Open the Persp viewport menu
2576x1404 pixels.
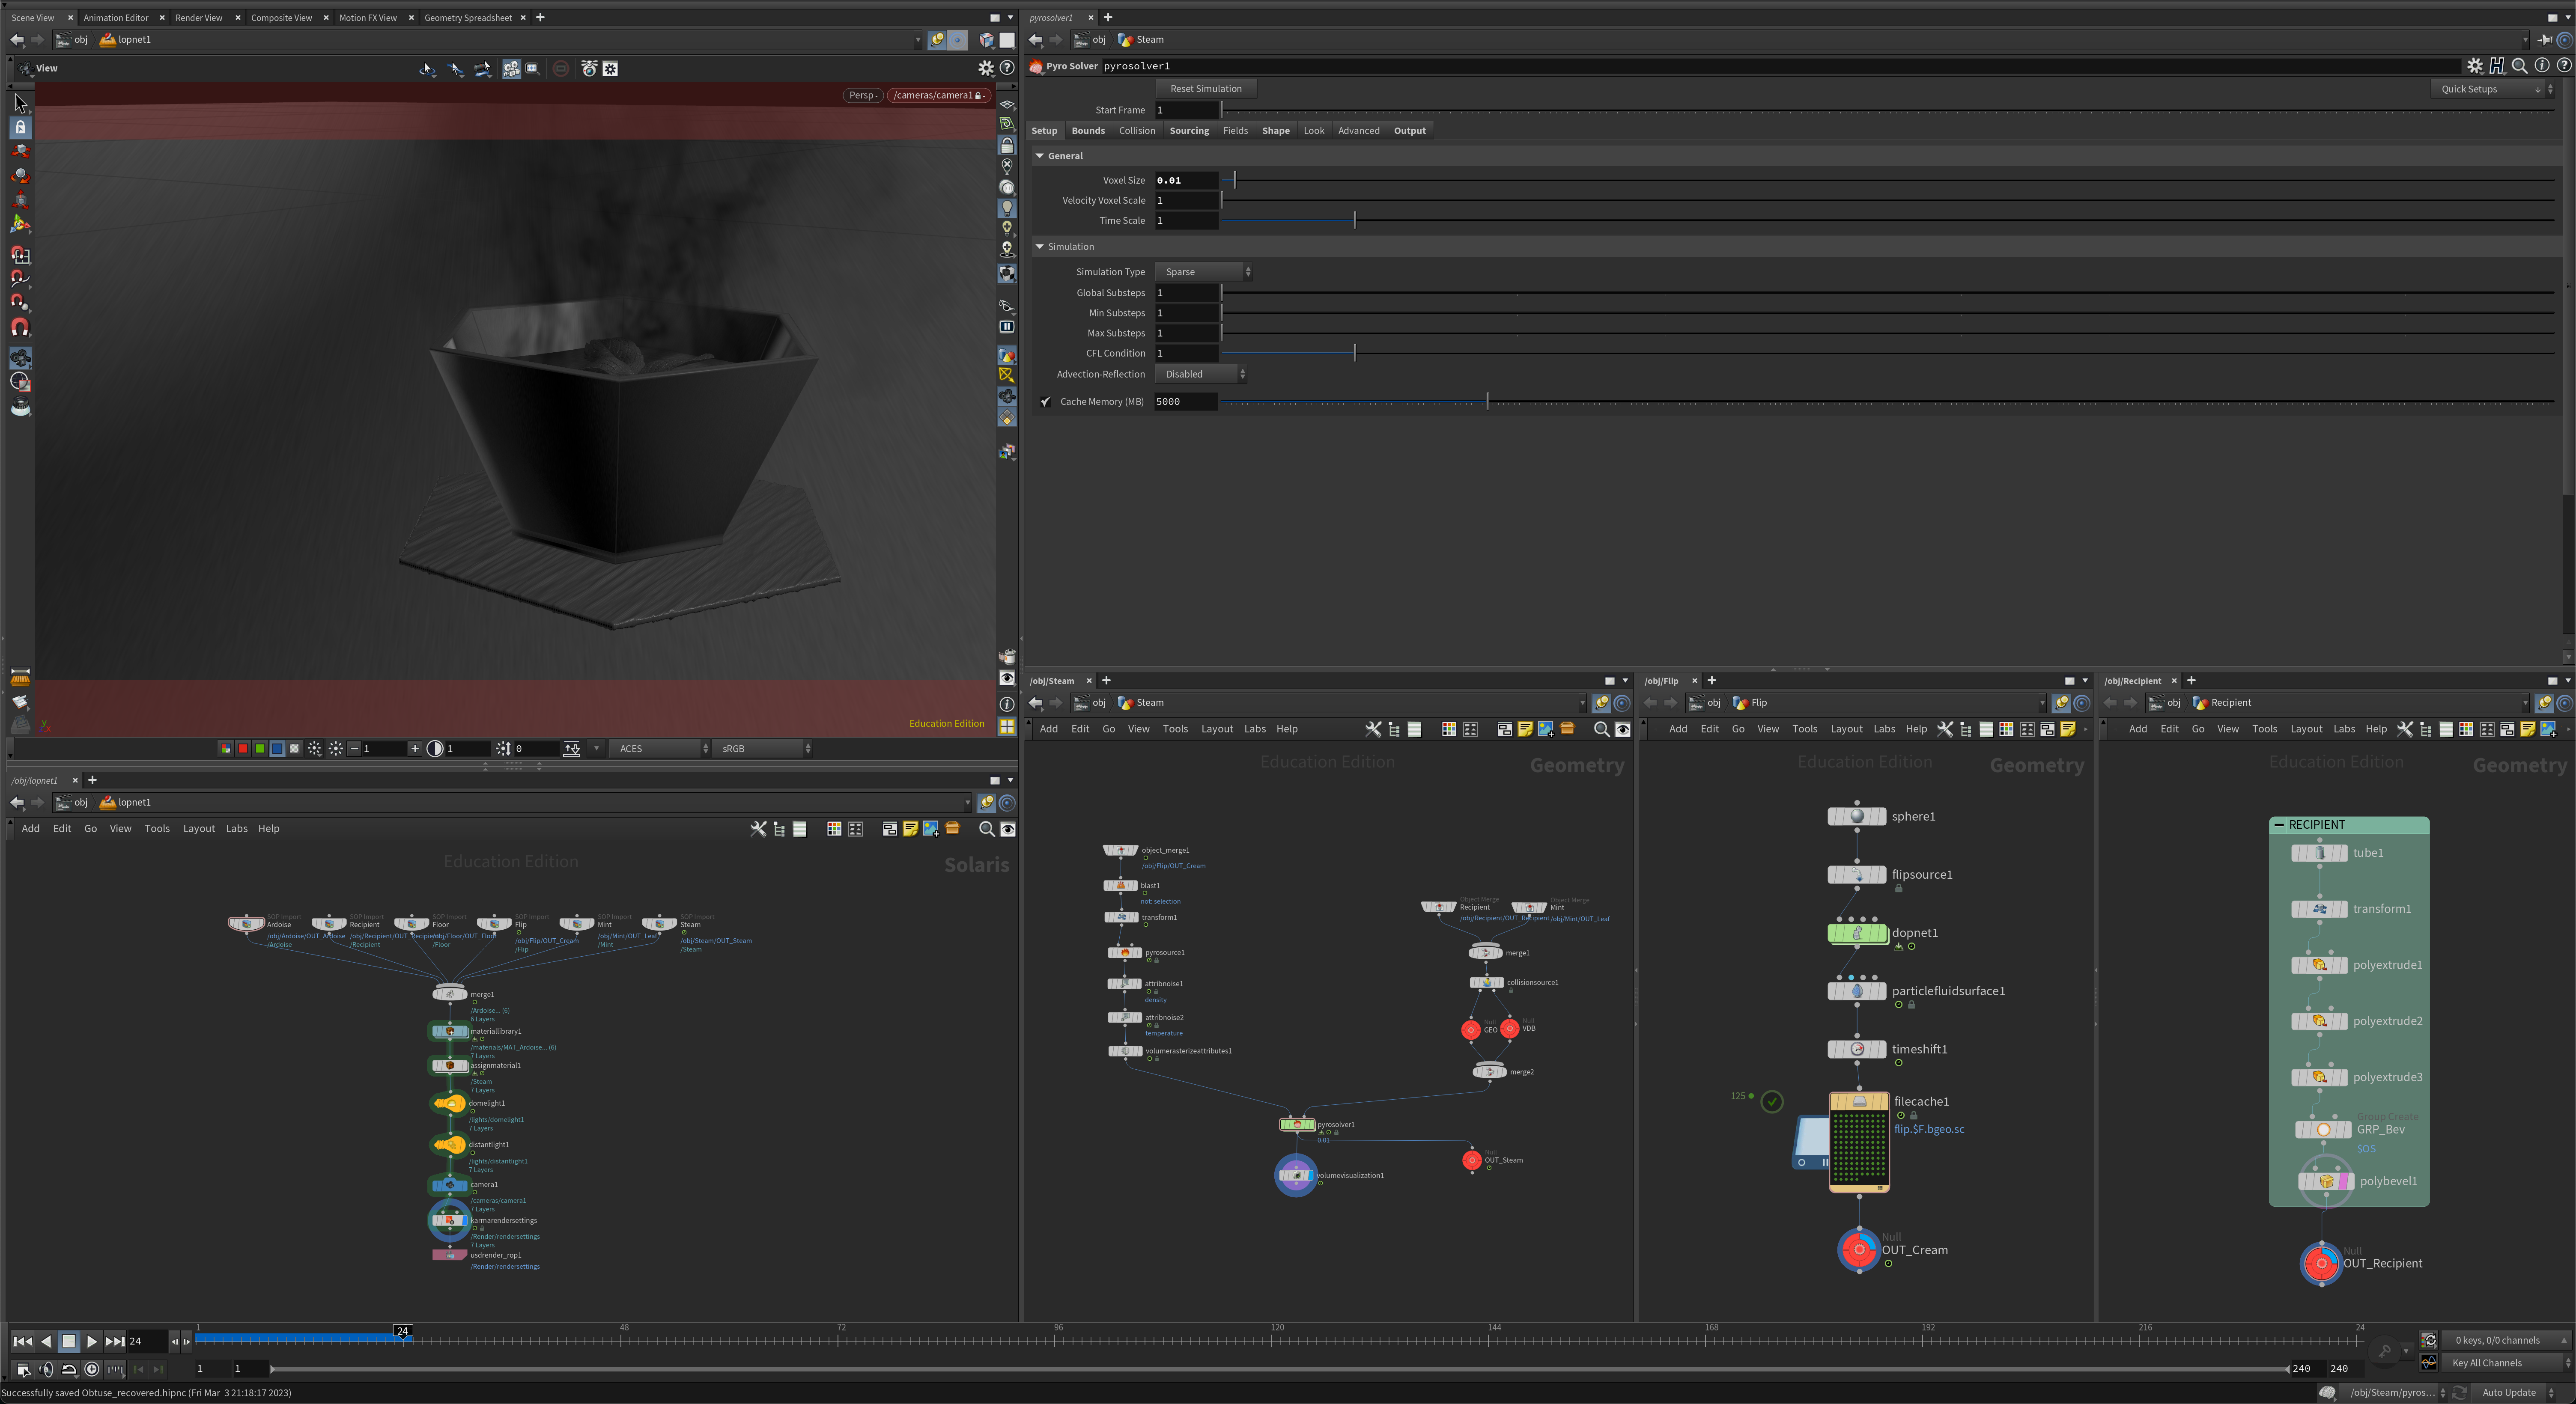pos(863,95)
